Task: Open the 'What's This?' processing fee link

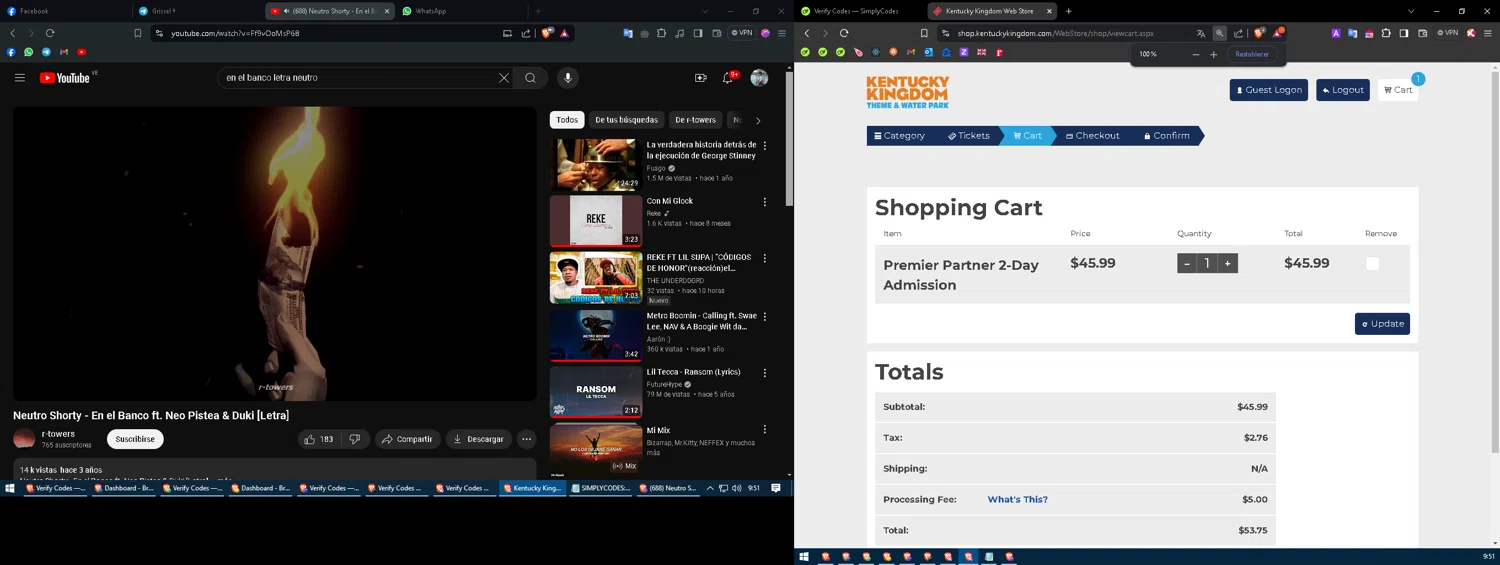Action: pyautogui.click(x=1018, y=500)
